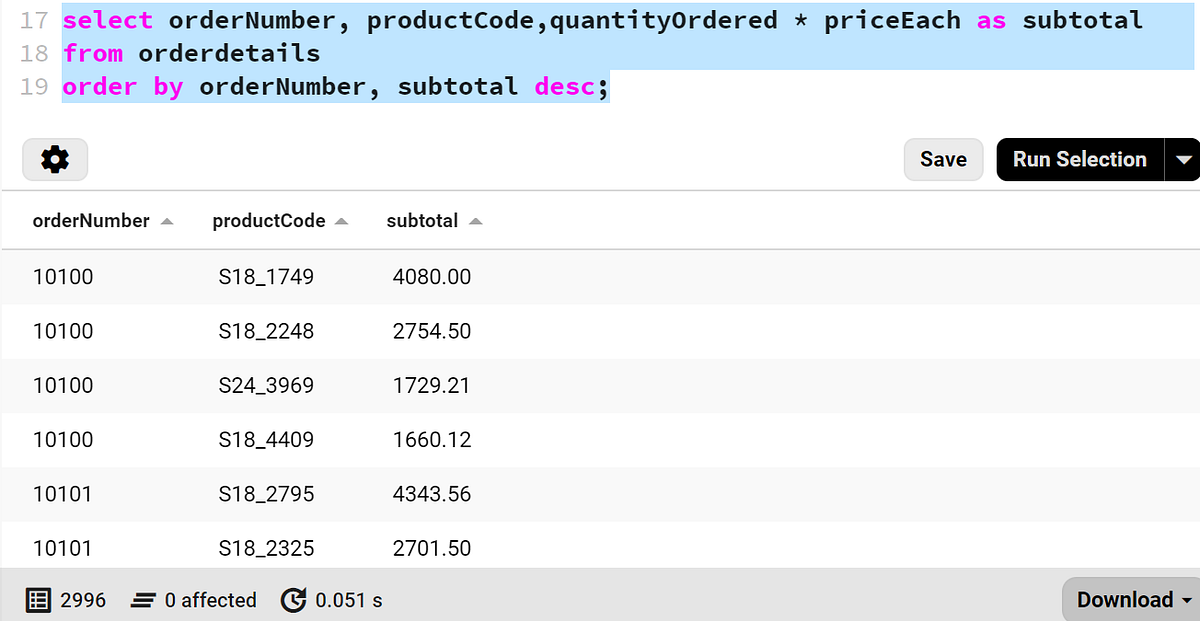Click the rows affected icon in the status bar

click(x=144, y=600)
